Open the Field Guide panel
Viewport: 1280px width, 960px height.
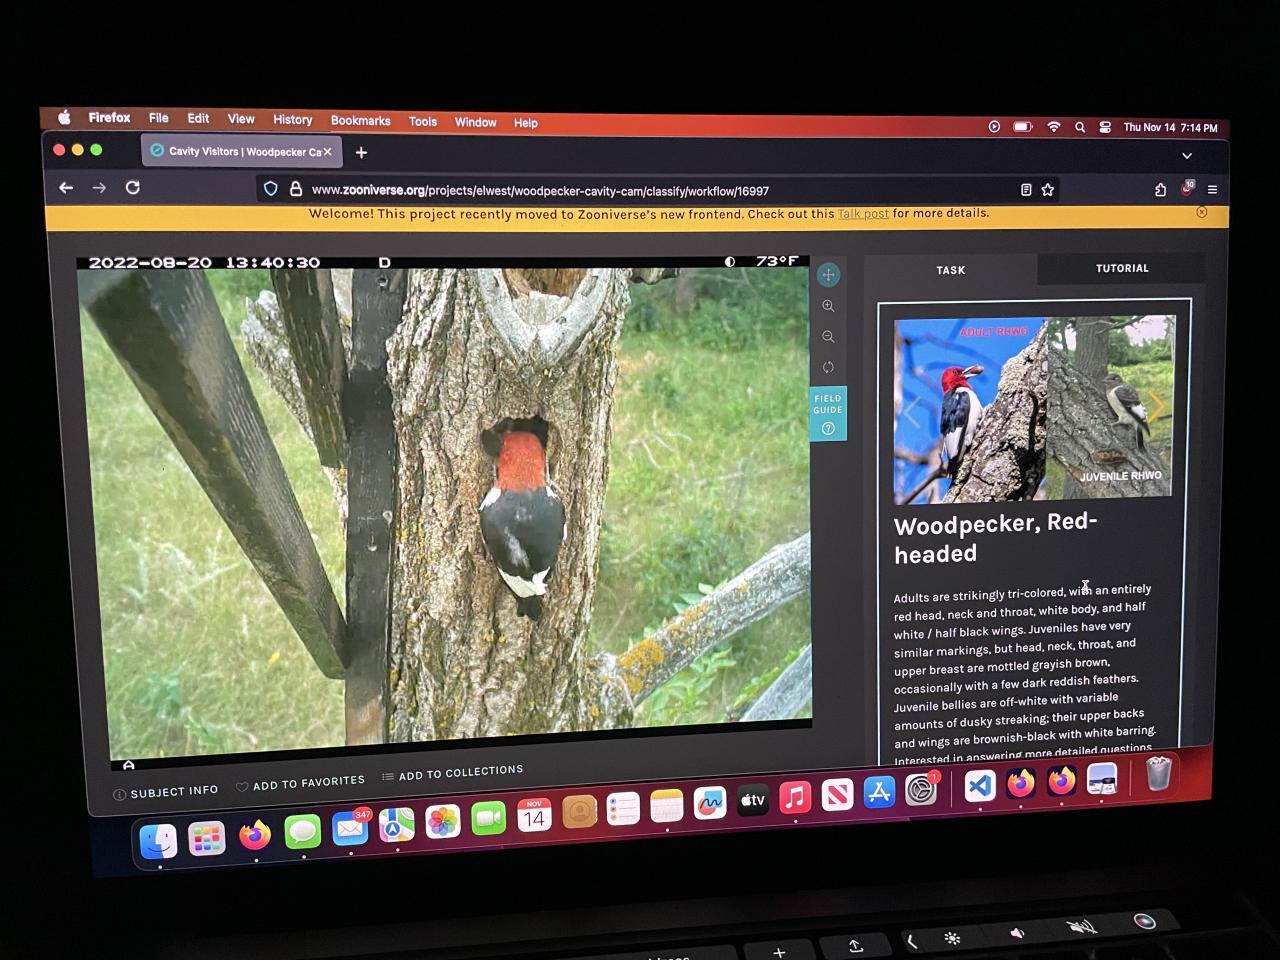[x=828, y=413]
